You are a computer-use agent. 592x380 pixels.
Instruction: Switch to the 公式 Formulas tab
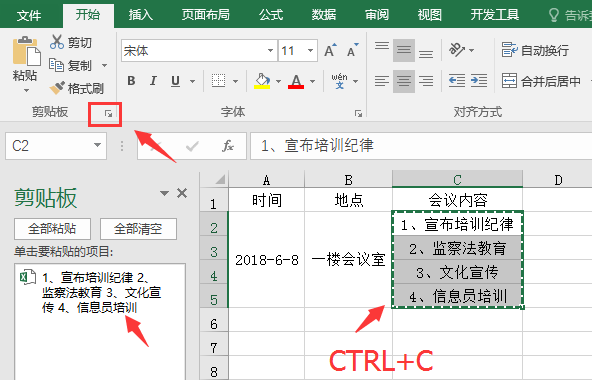[271, 15]
